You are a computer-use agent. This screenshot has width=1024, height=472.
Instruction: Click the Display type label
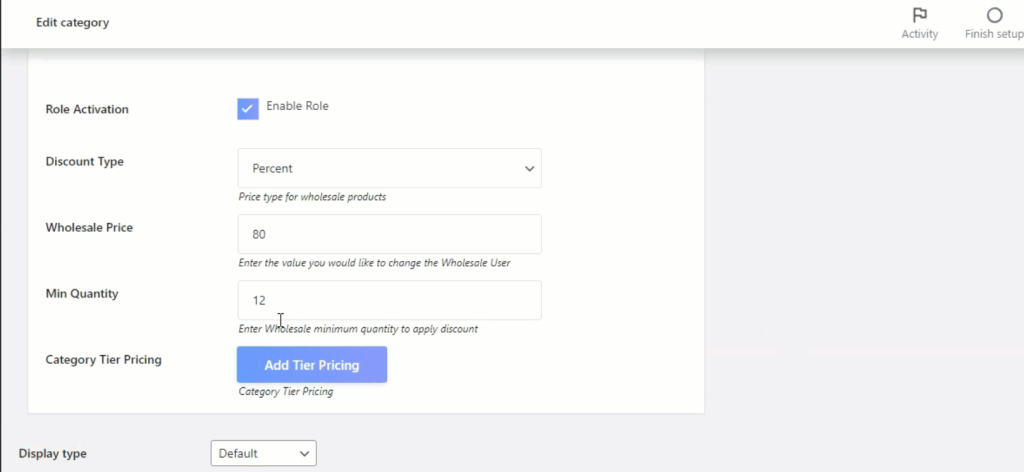(x=52, y=453)
